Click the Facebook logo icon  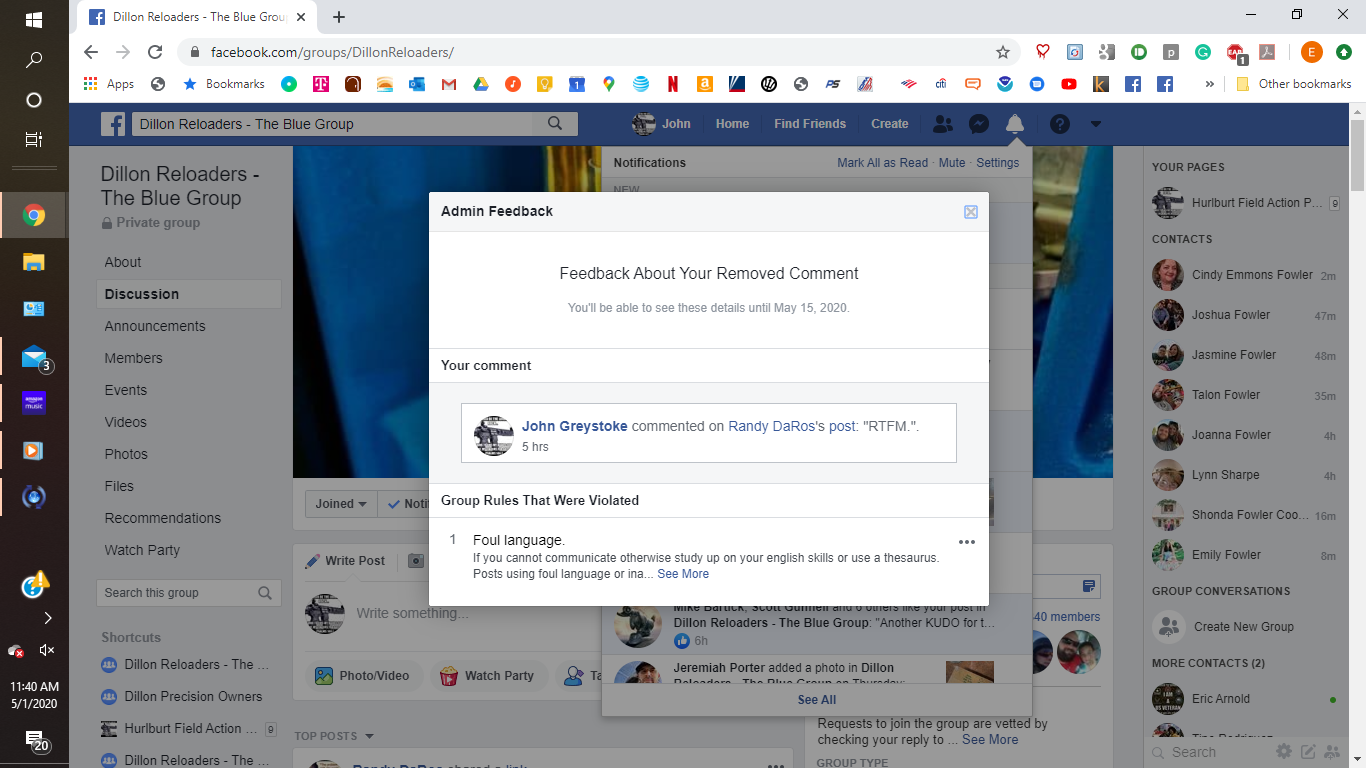coord(113,124)
